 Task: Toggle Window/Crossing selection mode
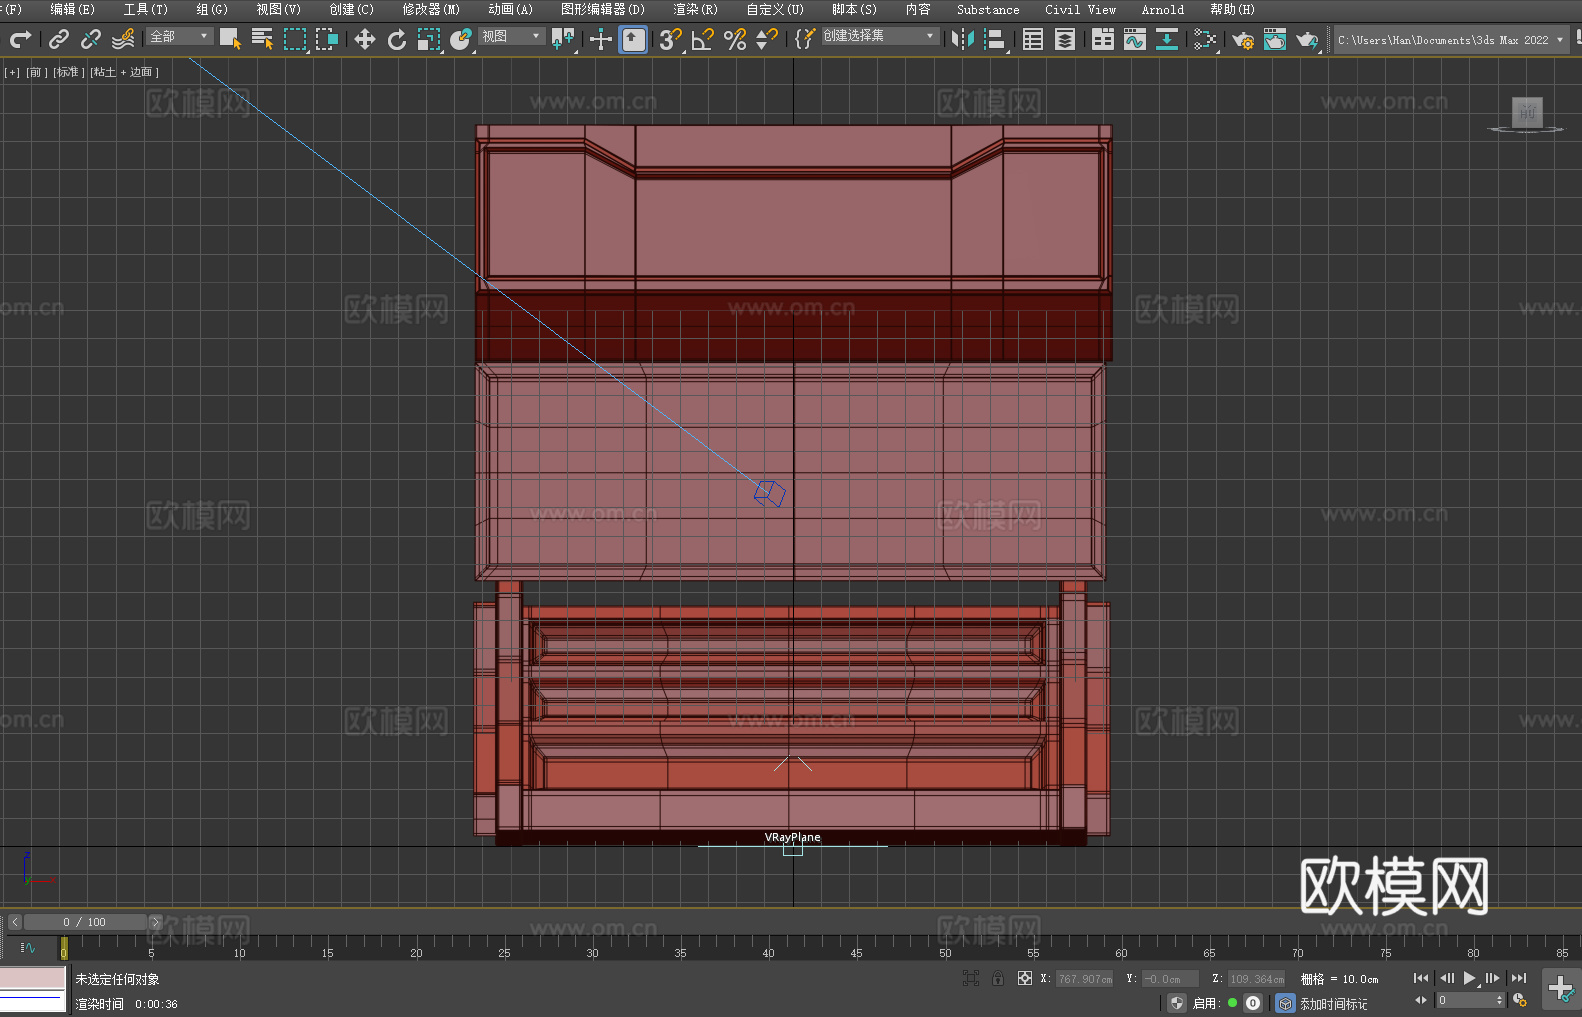[327, 39]
